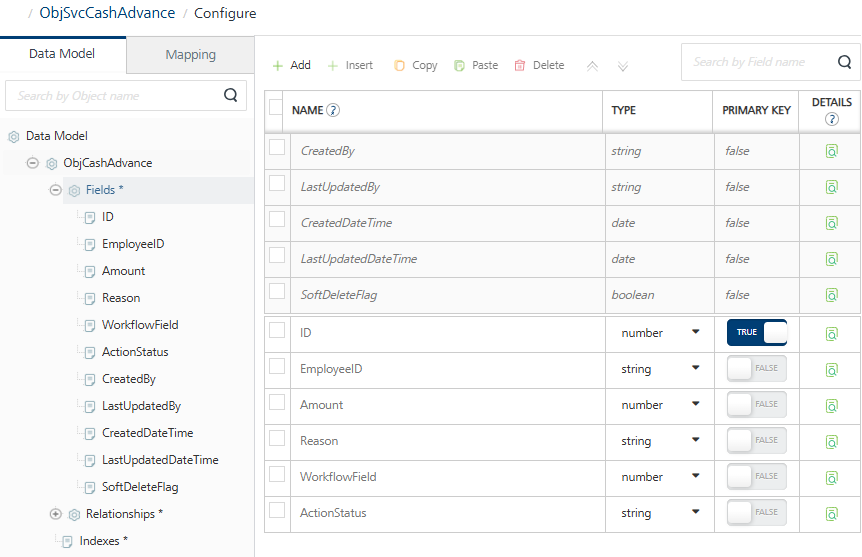Enable primary key toggle for EmployeeID
The height and width of the screenshot is (557, 862).
point(757,369)
